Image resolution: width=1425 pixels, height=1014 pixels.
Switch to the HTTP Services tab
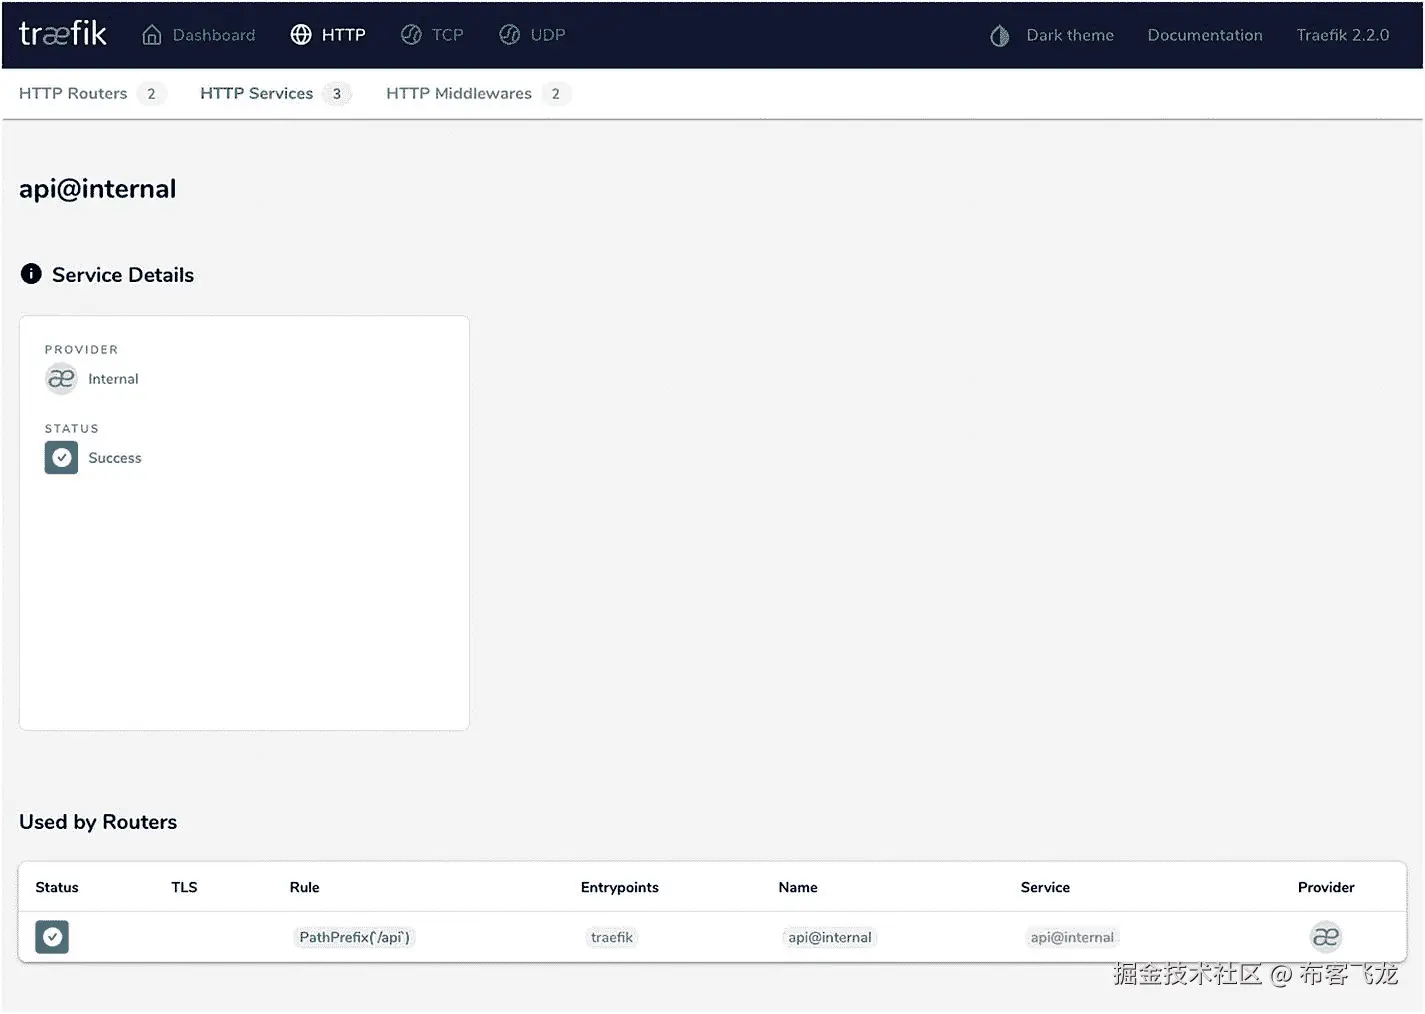275,94
